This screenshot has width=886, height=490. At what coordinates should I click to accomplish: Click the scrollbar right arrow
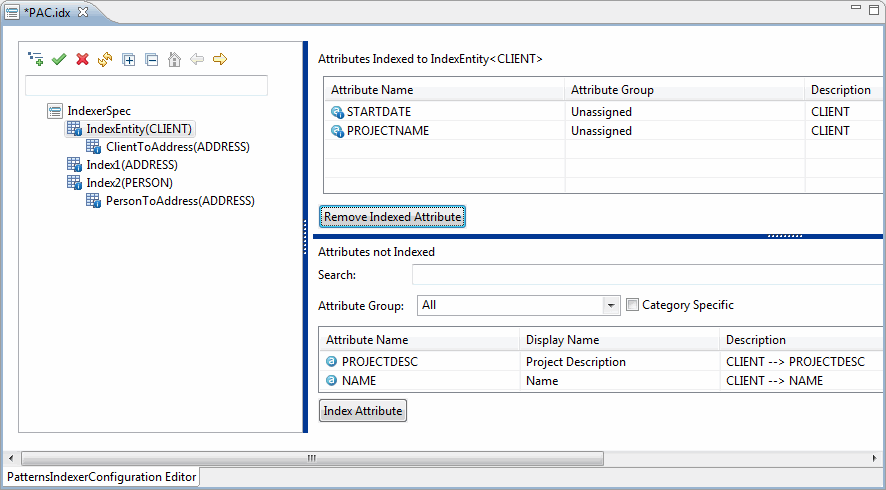(875, 458)
